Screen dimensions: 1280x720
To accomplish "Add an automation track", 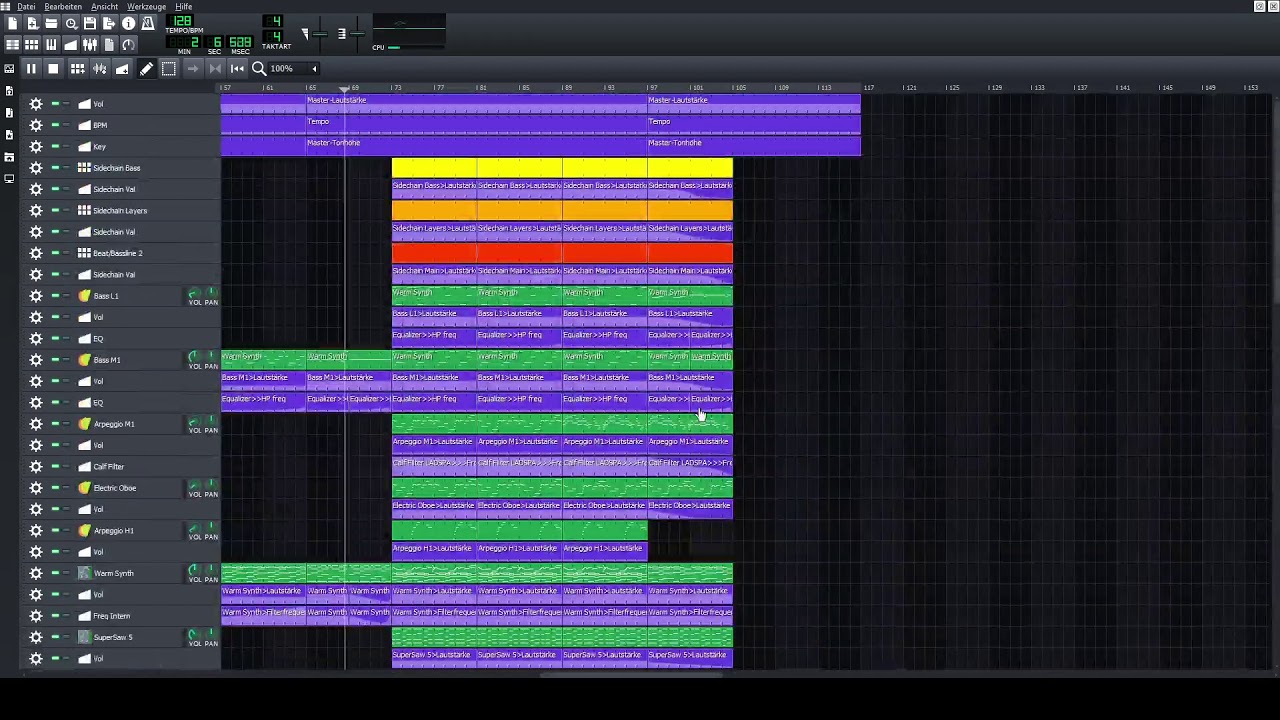I will (x=122, y=68).
